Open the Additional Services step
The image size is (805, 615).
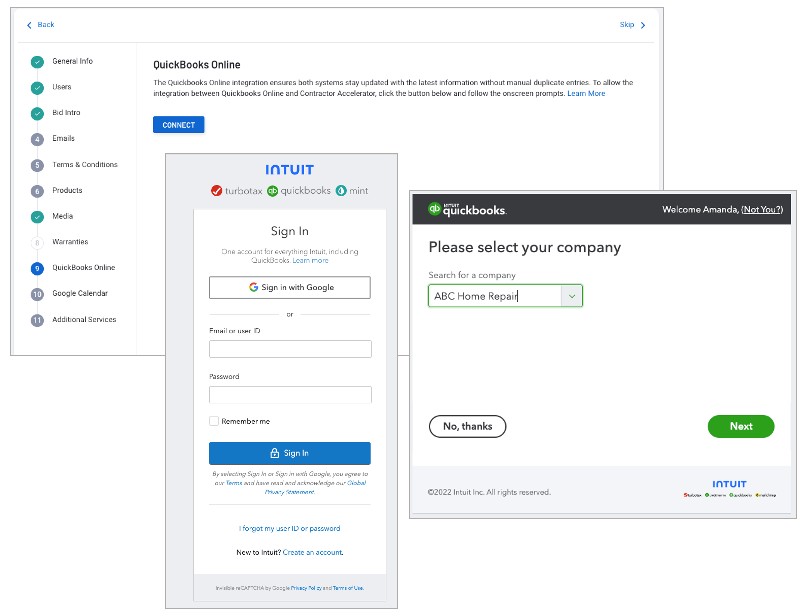click(86, 319)
